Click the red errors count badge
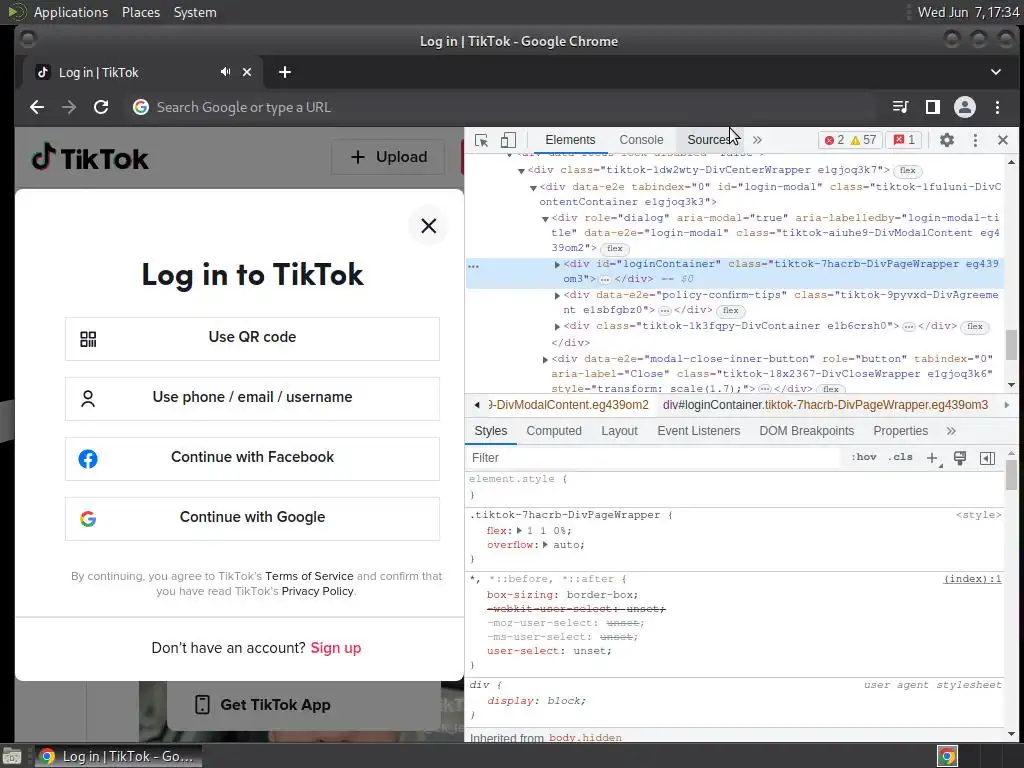Viewport: 1024px width, 768px height. [835, 140]
